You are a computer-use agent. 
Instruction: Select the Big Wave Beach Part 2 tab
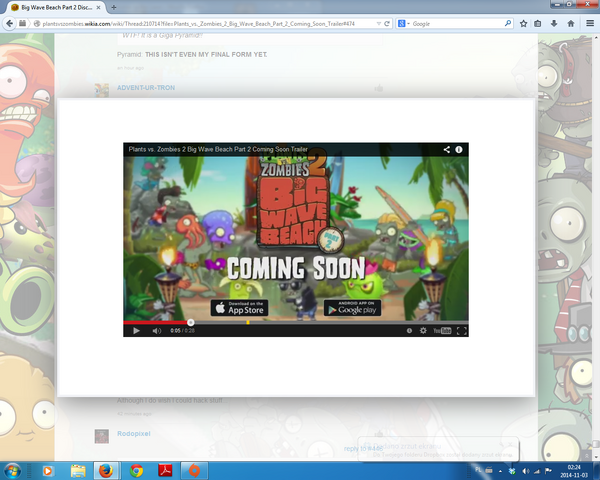(x=56, y=7)
